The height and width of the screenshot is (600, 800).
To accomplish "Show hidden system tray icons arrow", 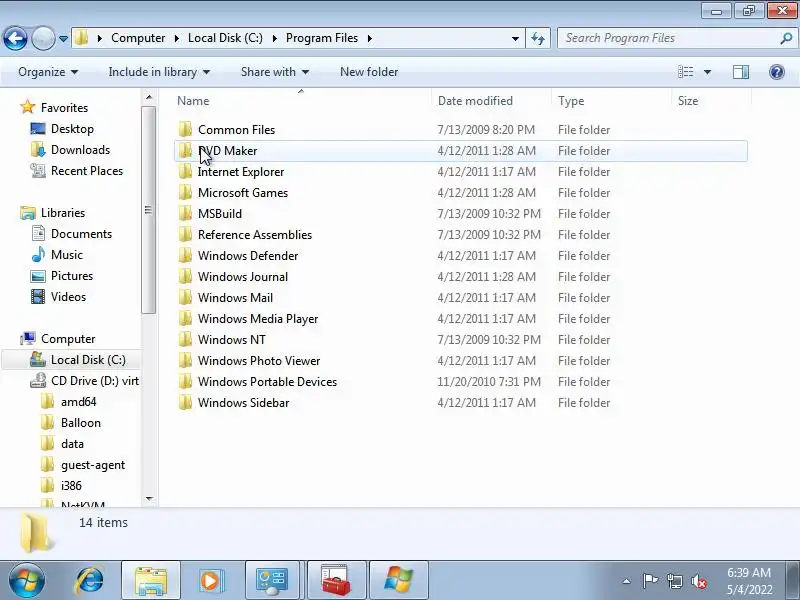I will click(627, 581).
